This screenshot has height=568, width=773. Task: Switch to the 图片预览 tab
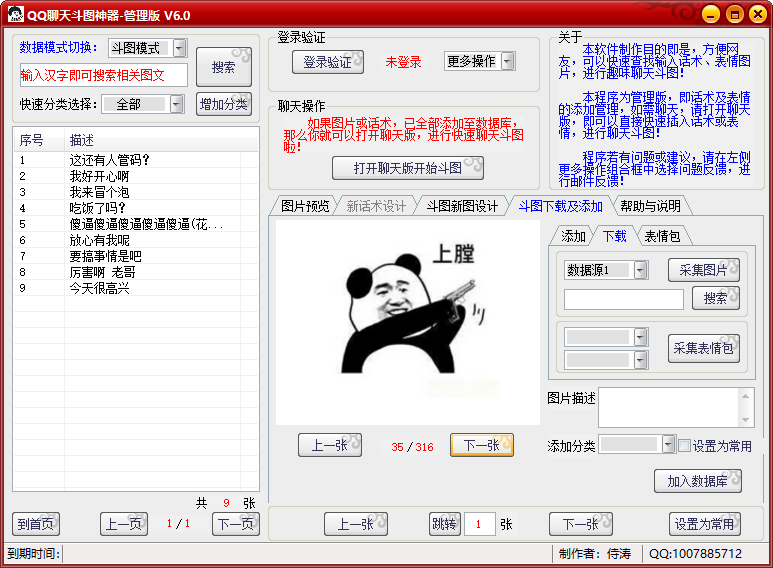305,206
